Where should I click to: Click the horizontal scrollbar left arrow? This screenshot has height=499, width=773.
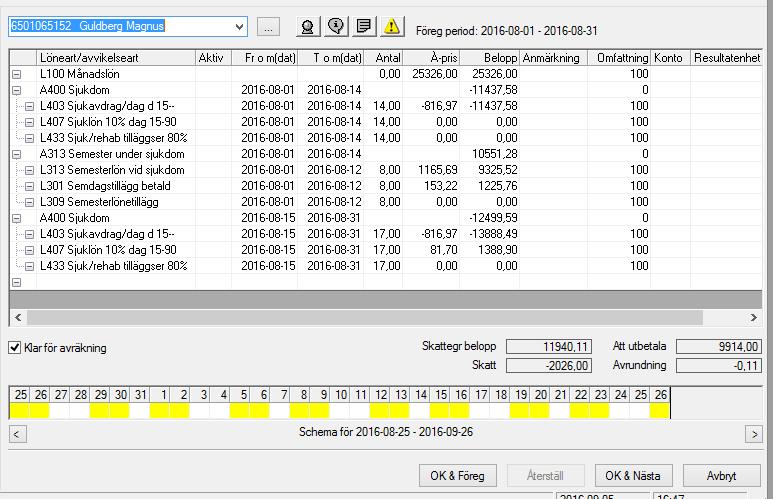click(x=18, y=318)
